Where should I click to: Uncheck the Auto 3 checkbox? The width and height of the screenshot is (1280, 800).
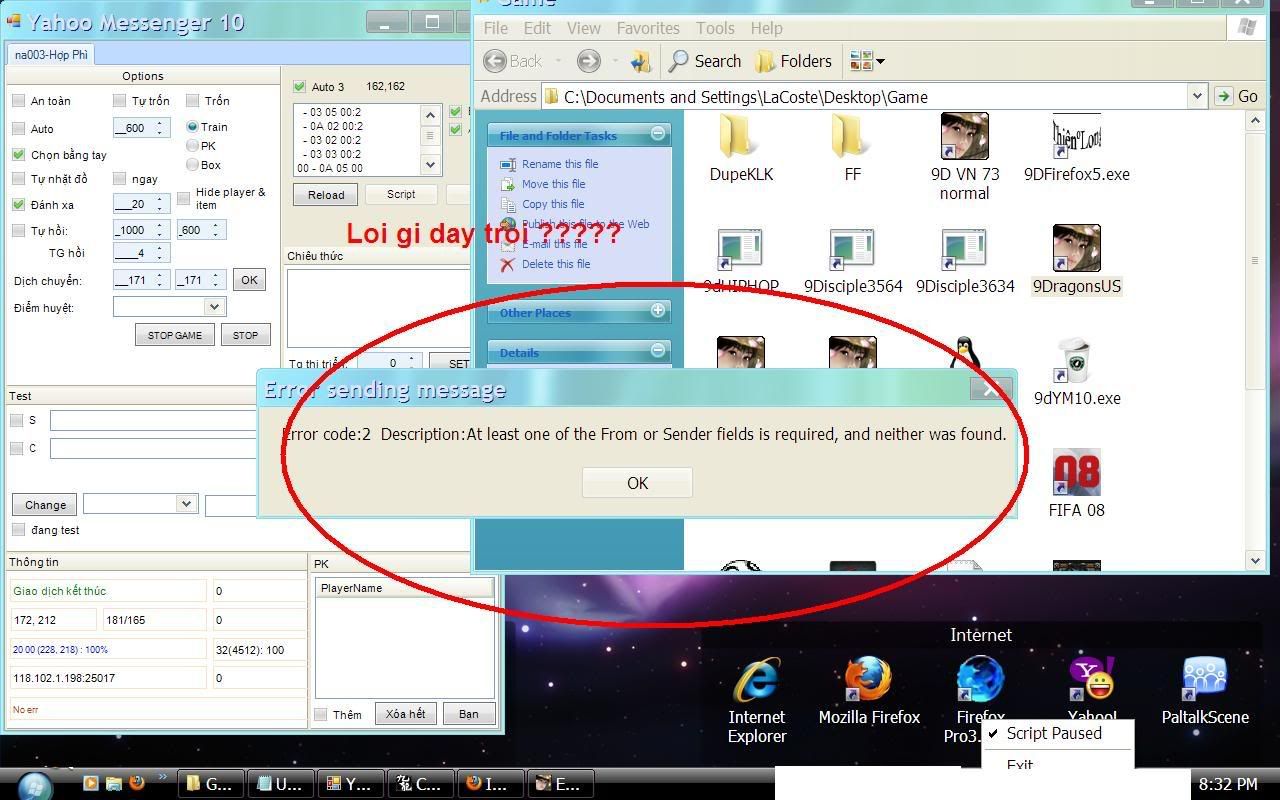pos(299,87)
